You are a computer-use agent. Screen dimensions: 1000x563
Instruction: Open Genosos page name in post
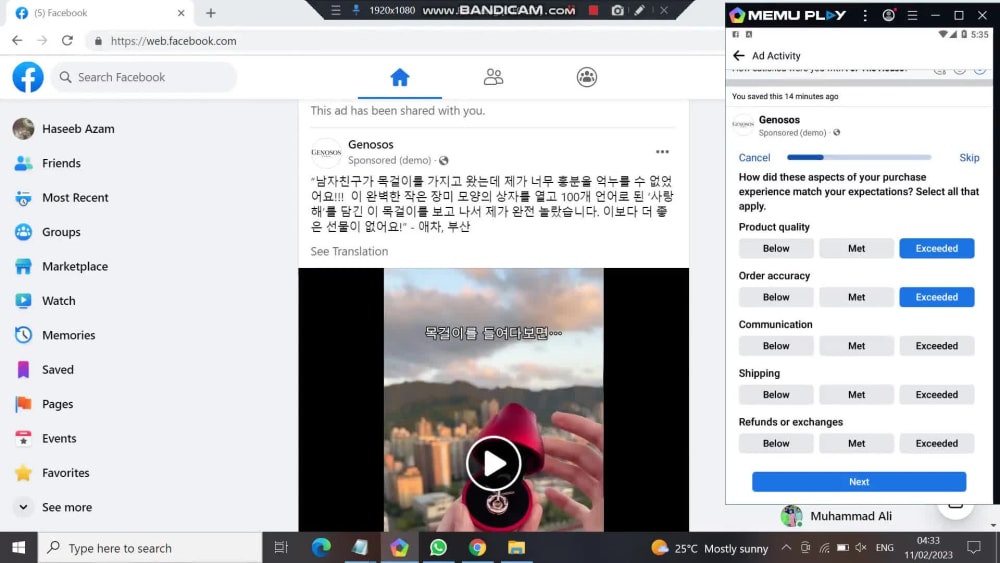(371, 145)
